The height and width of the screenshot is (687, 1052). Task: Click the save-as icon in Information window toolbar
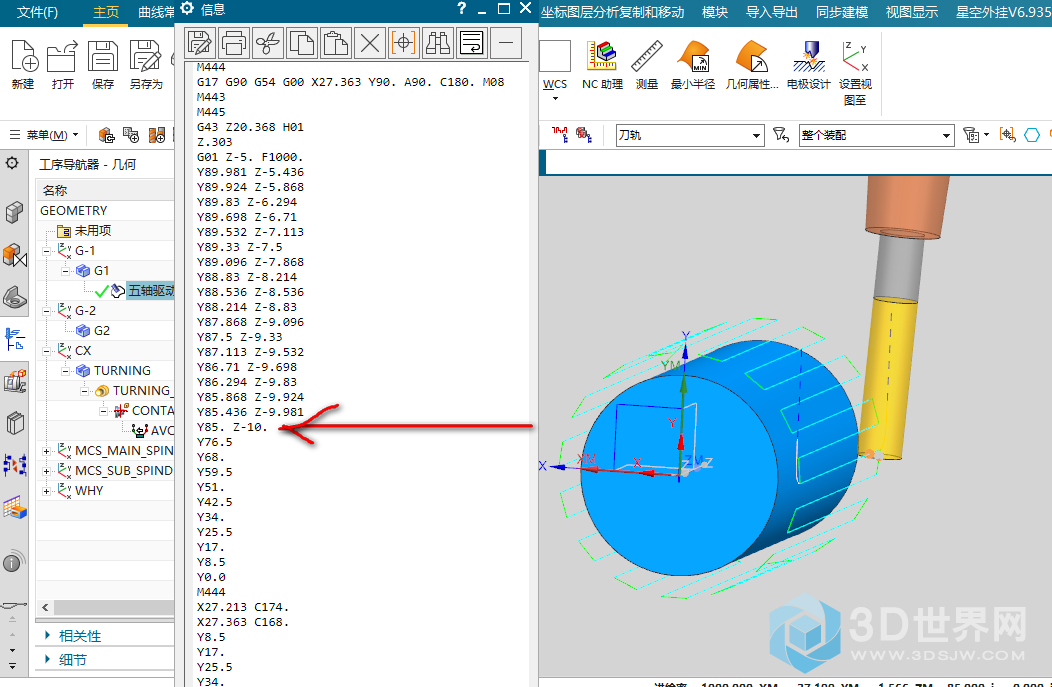[200, 42]
